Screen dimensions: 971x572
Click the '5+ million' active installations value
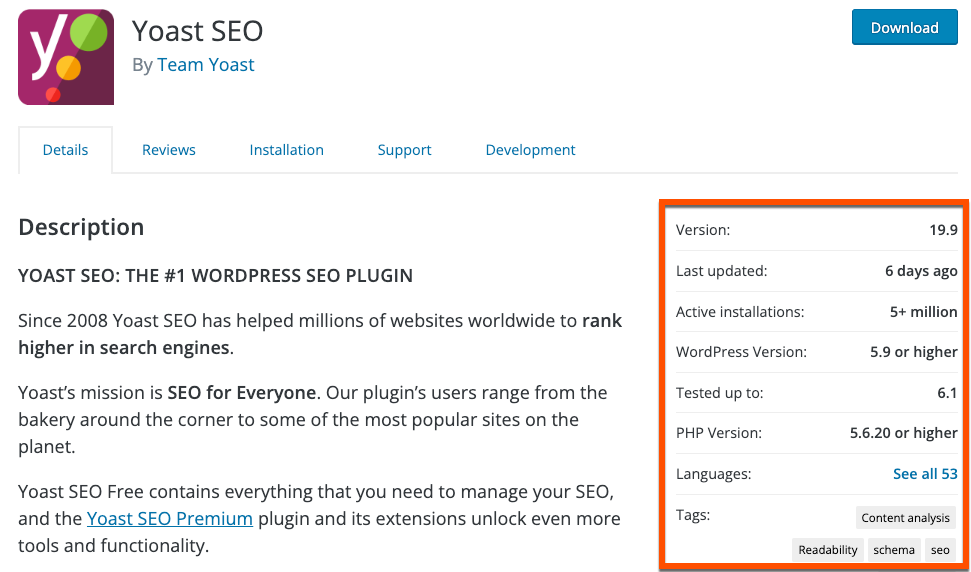click(x=924, y=311)
